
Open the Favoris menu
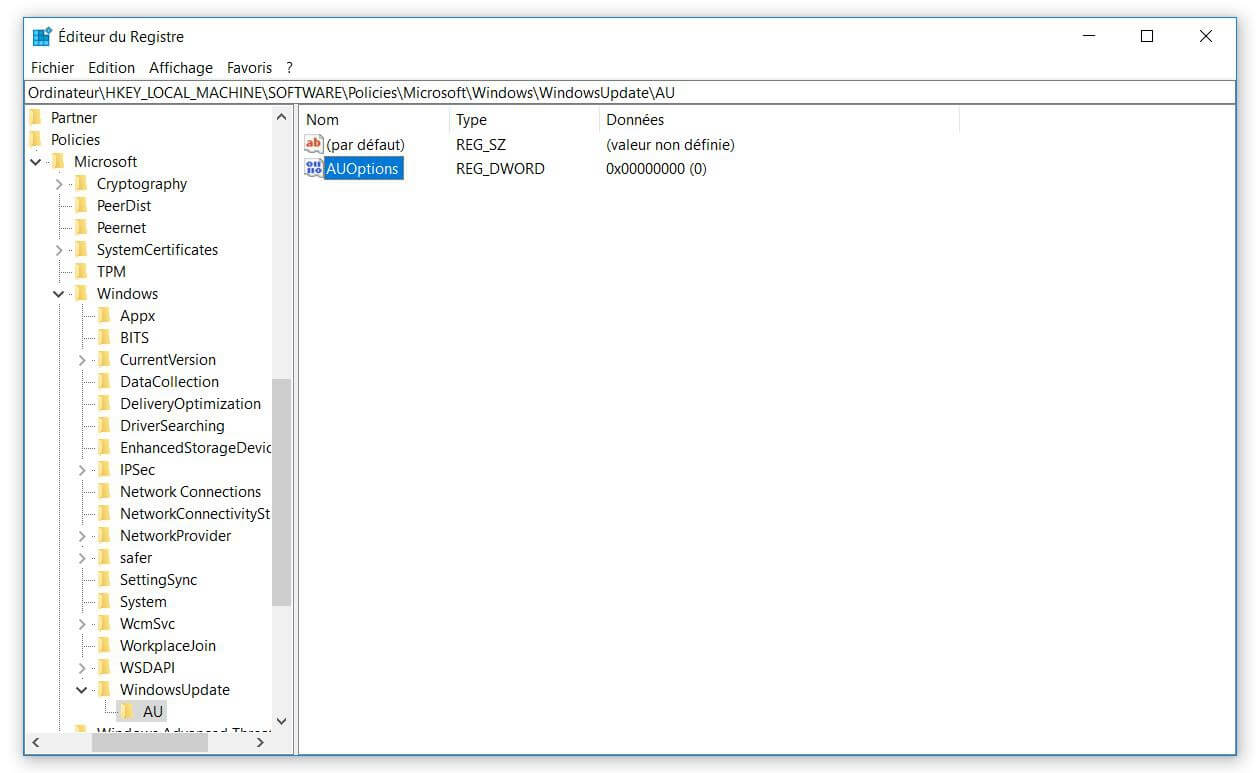pos(249,68)
